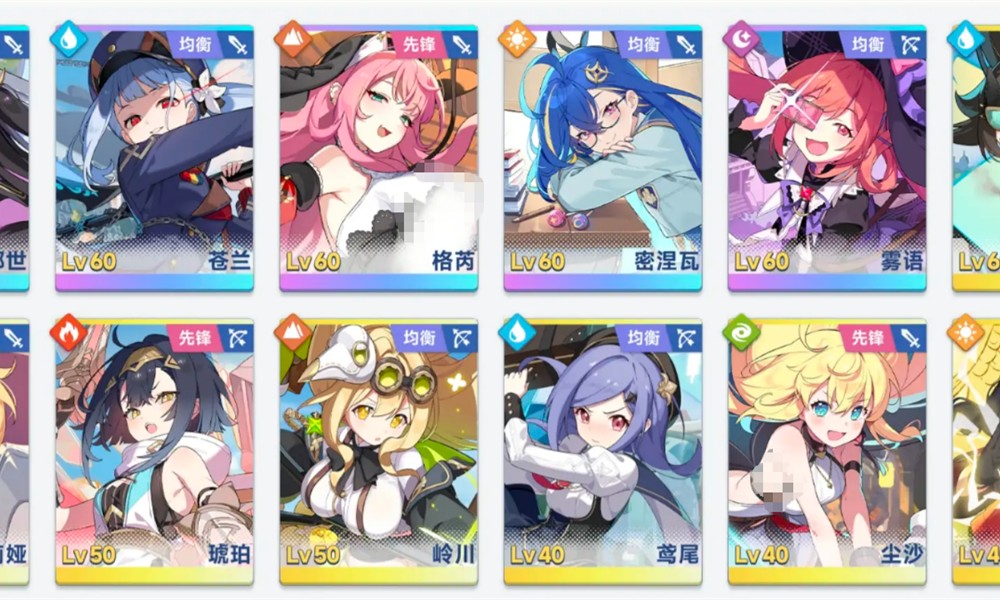The image size is (1000, 600).
Task: Click the moon dark icon on 雾语's card
Action: (x=742, y=39)
